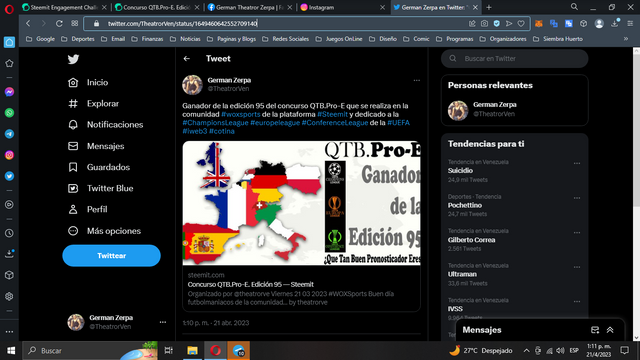Screen dimensions: 640x360
Task: Switch to German Theatror Zerpa Facebook tab
Action: (x=249, y=7)
